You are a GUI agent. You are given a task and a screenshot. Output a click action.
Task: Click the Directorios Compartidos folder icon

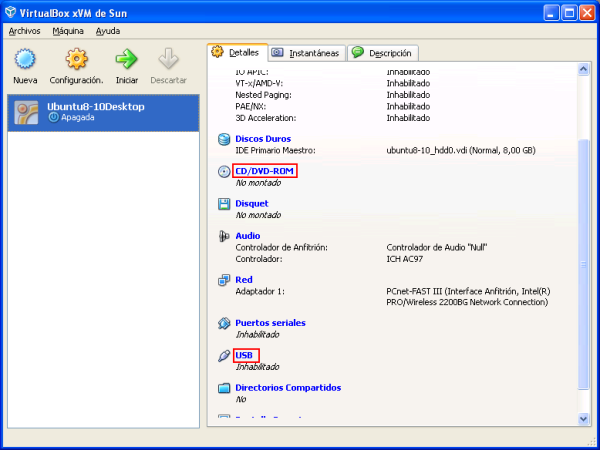(223, 388)
